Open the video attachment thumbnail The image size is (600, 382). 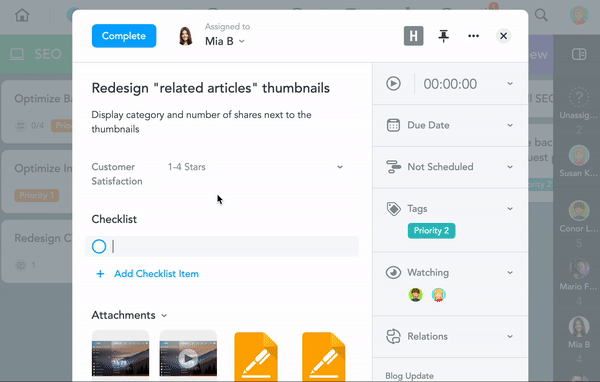pyautogui.click(x=188, y=355)
